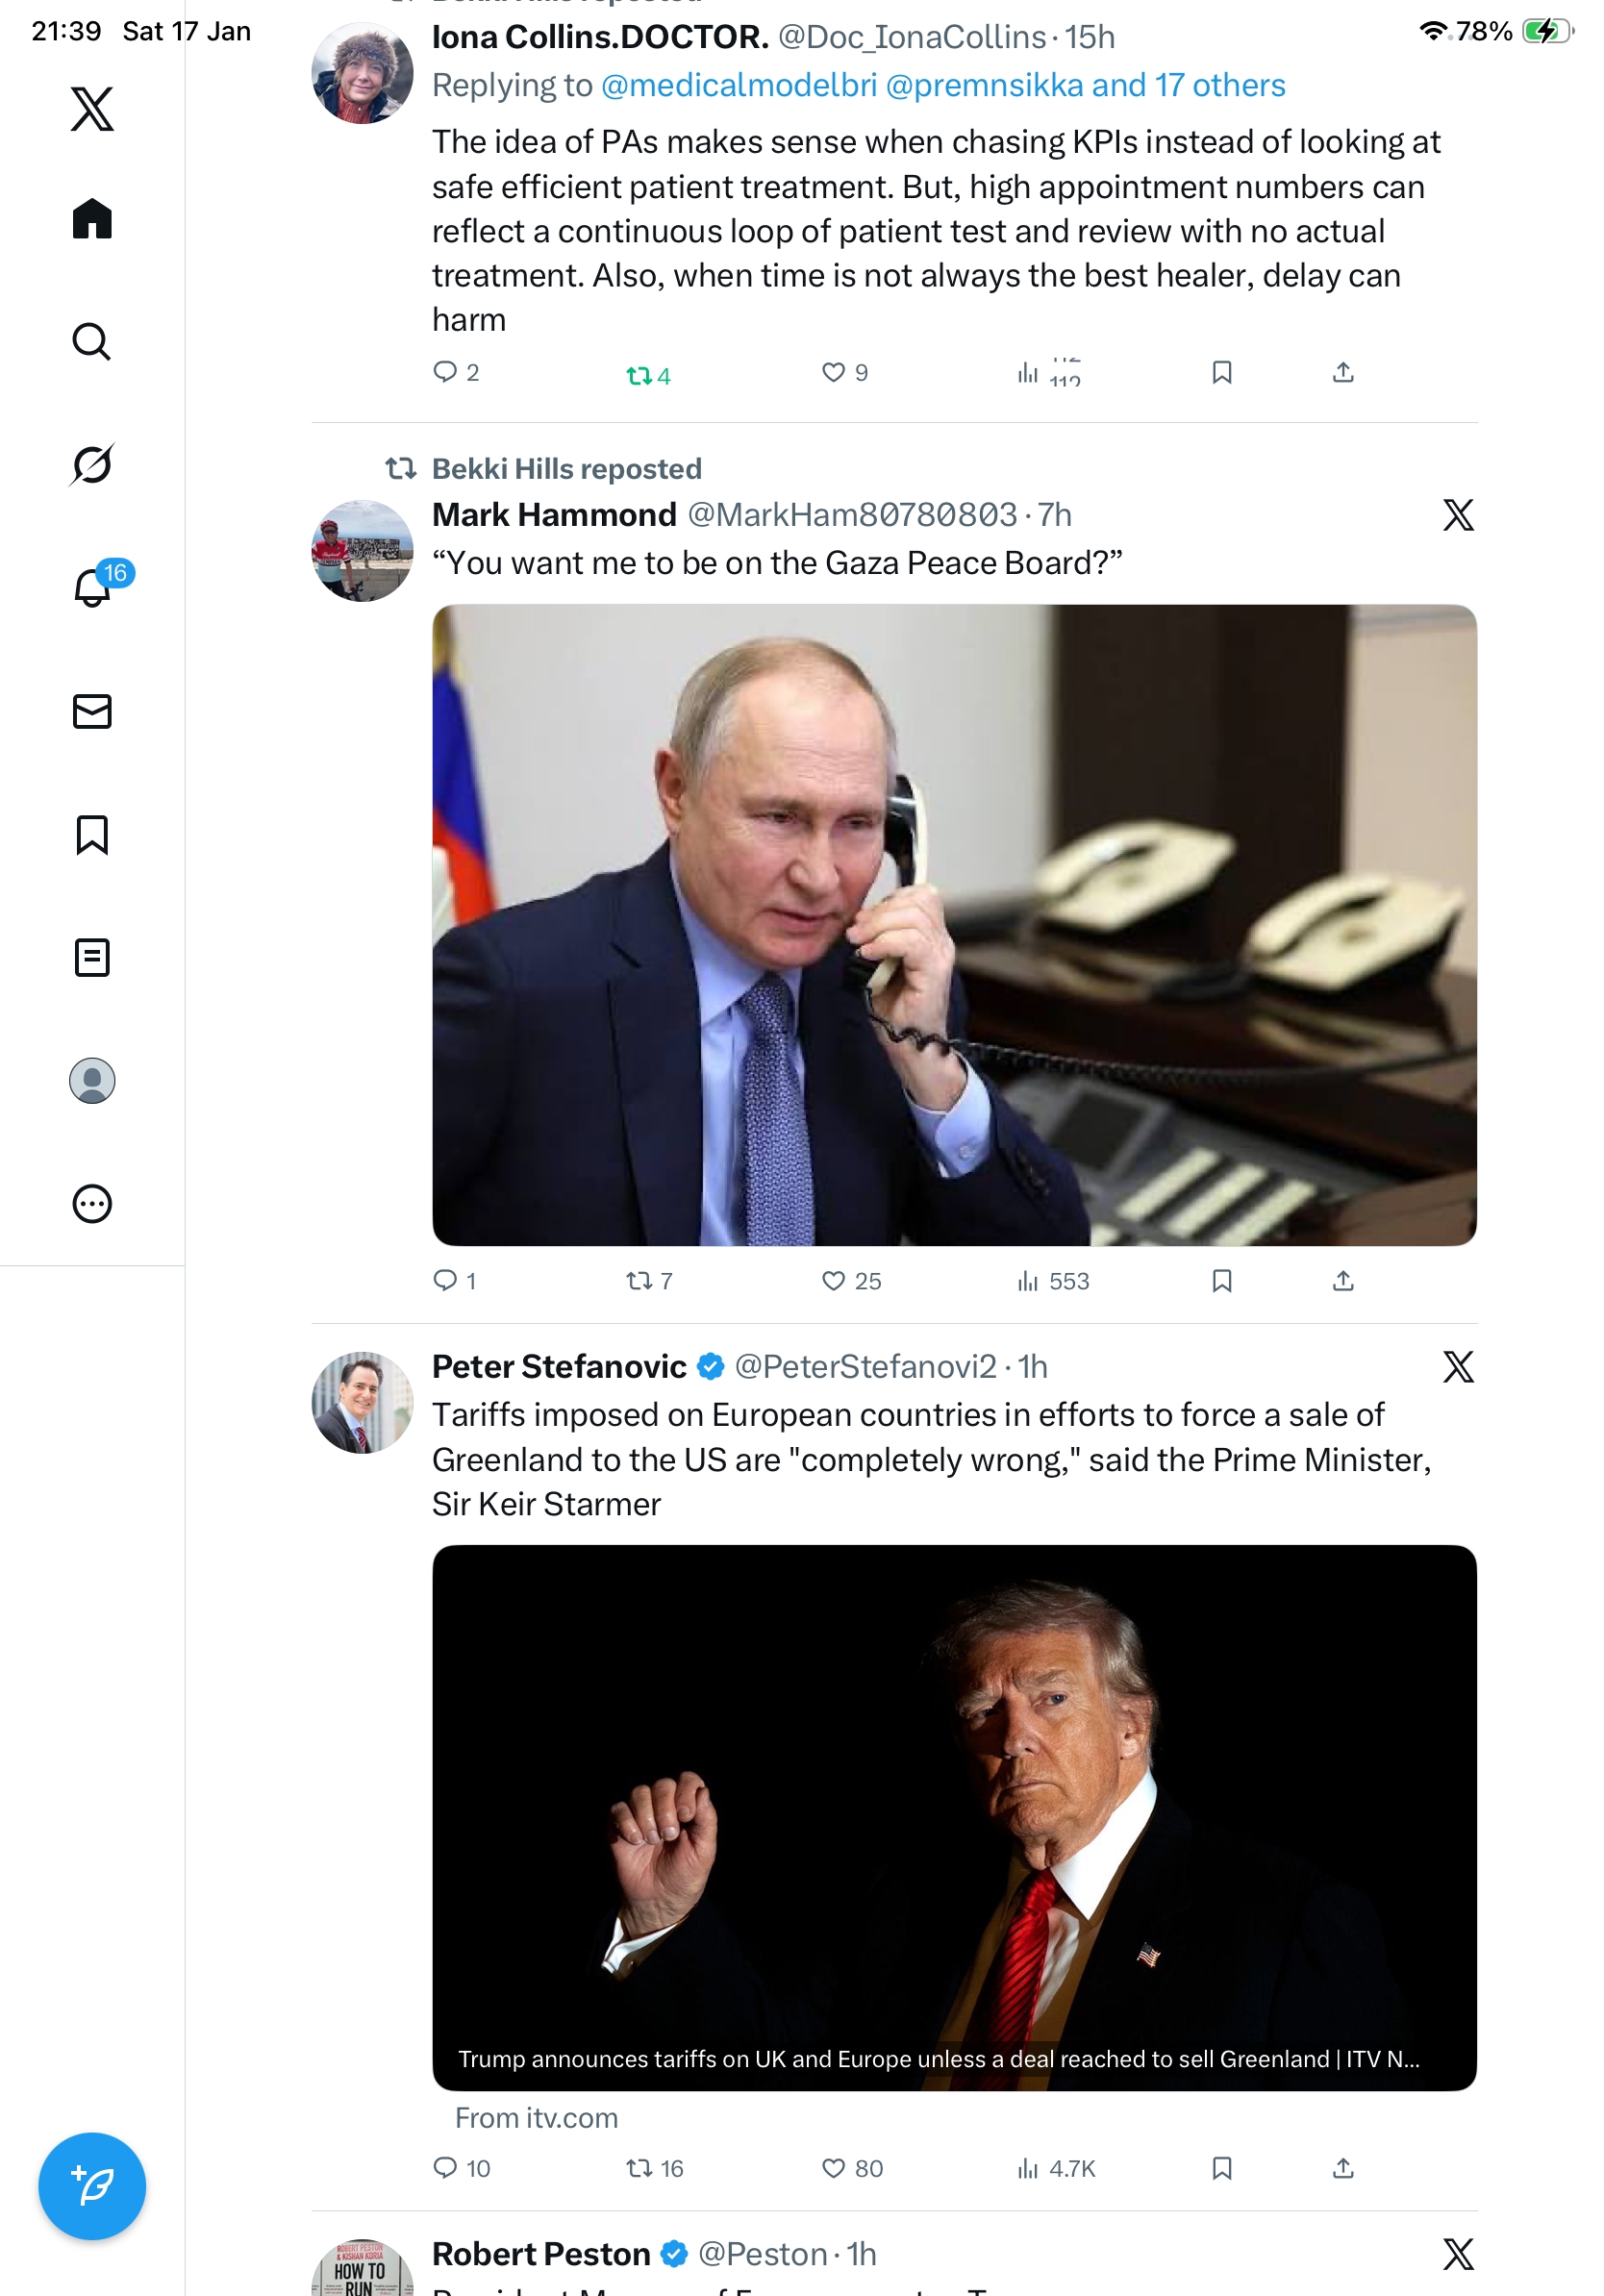The height and width of the screenshot is (2296, 1604).
Task: Open the @premnsikka and 17 others link
Action: [1085, 86]
